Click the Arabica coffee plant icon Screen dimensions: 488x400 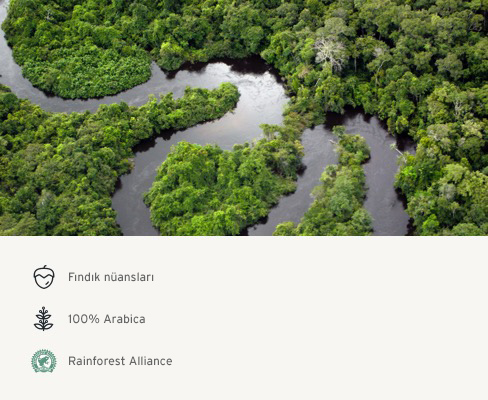tap(44, 319)
